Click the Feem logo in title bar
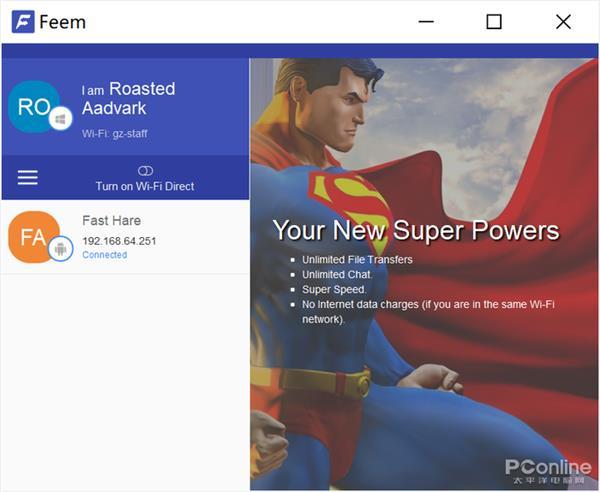The width and height of the screenshot is (600, 492). click(x=23, y=22)
